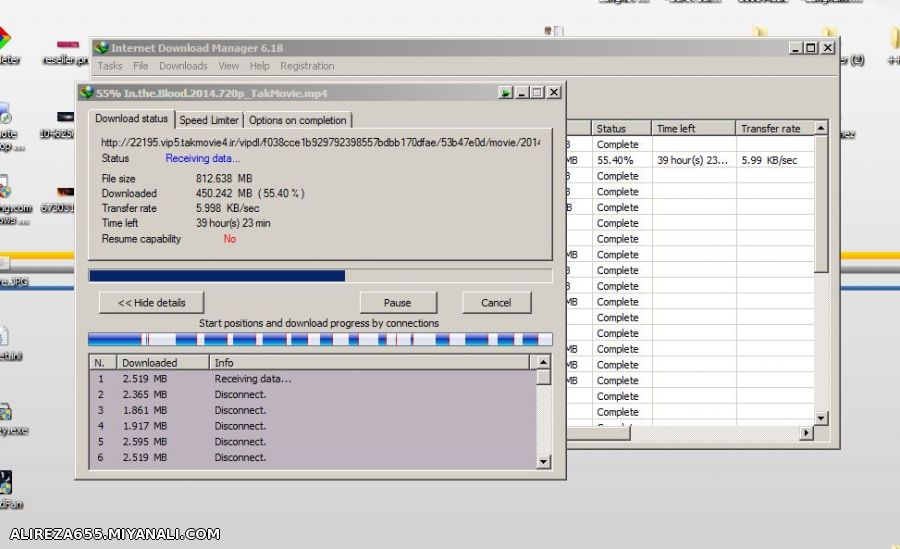Open the View menu

[228, 66]
